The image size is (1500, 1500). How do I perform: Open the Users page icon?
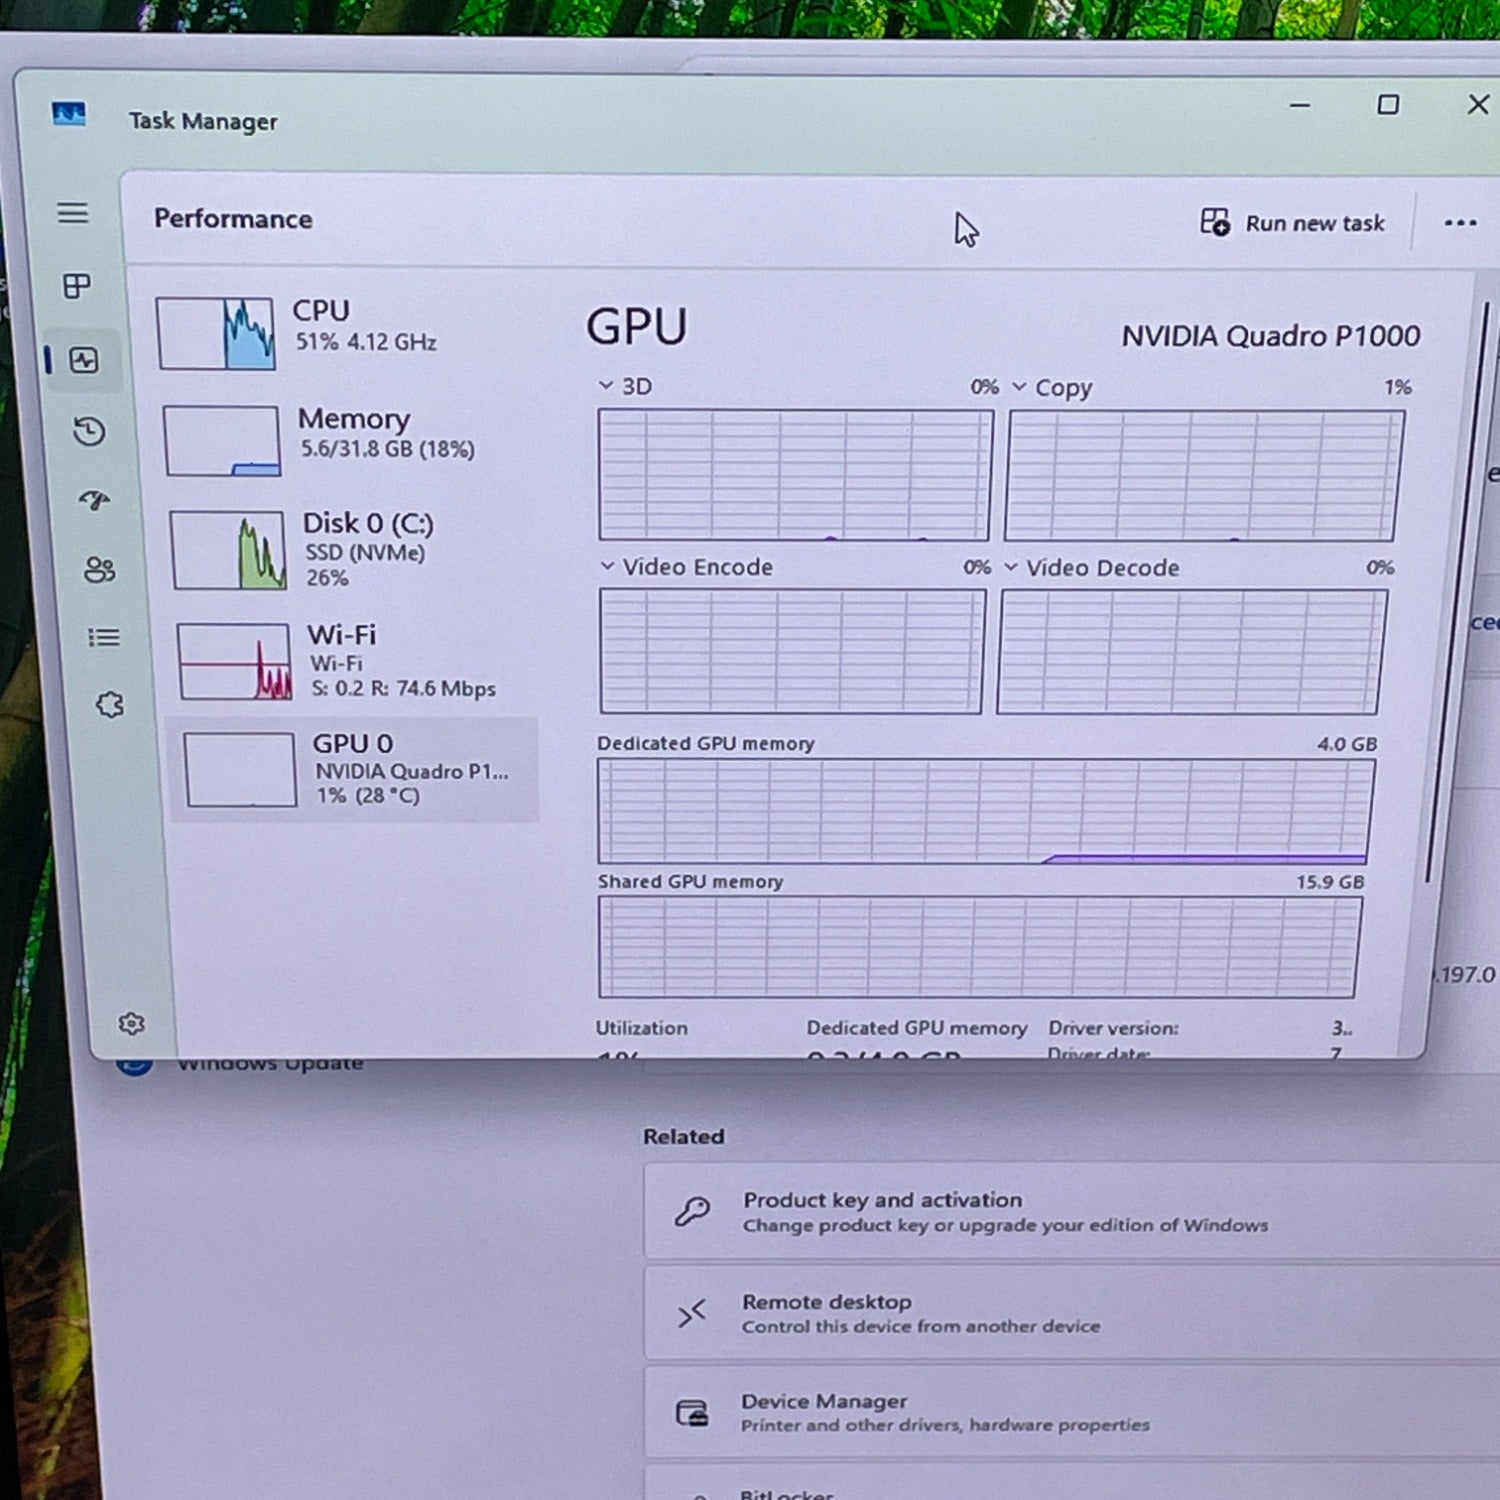(99, 570)
